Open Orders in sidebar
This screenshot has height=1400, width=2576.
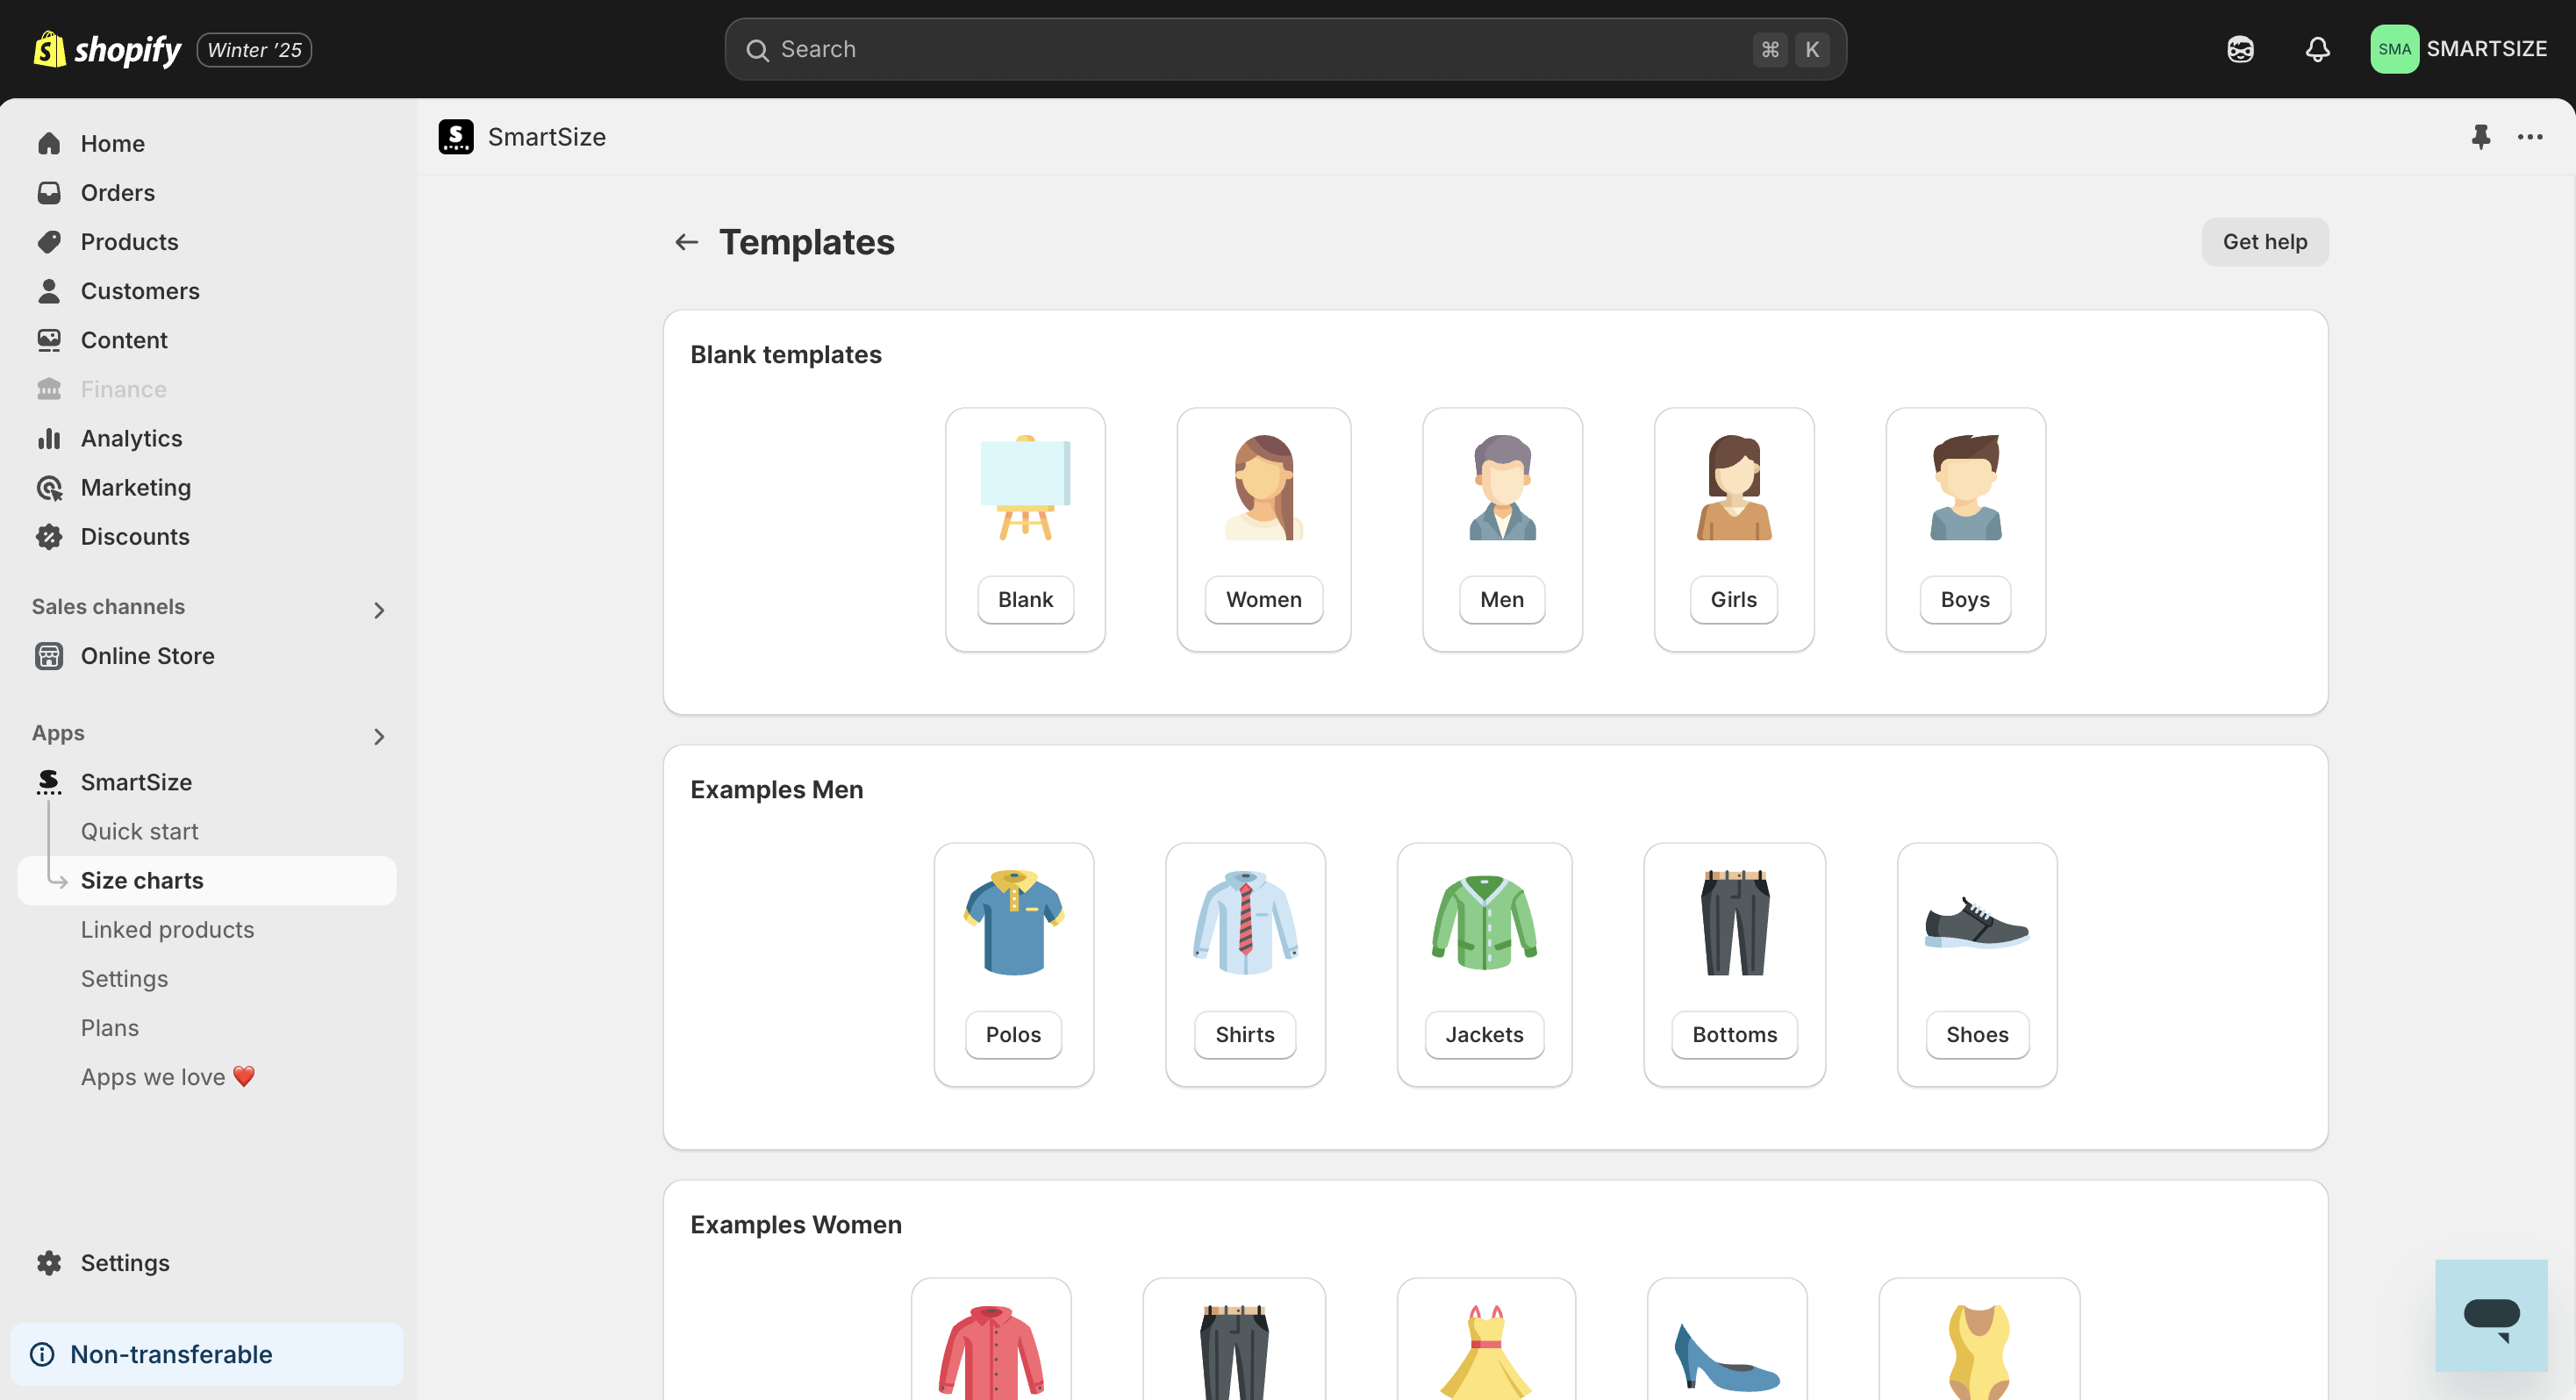(207, 192)
